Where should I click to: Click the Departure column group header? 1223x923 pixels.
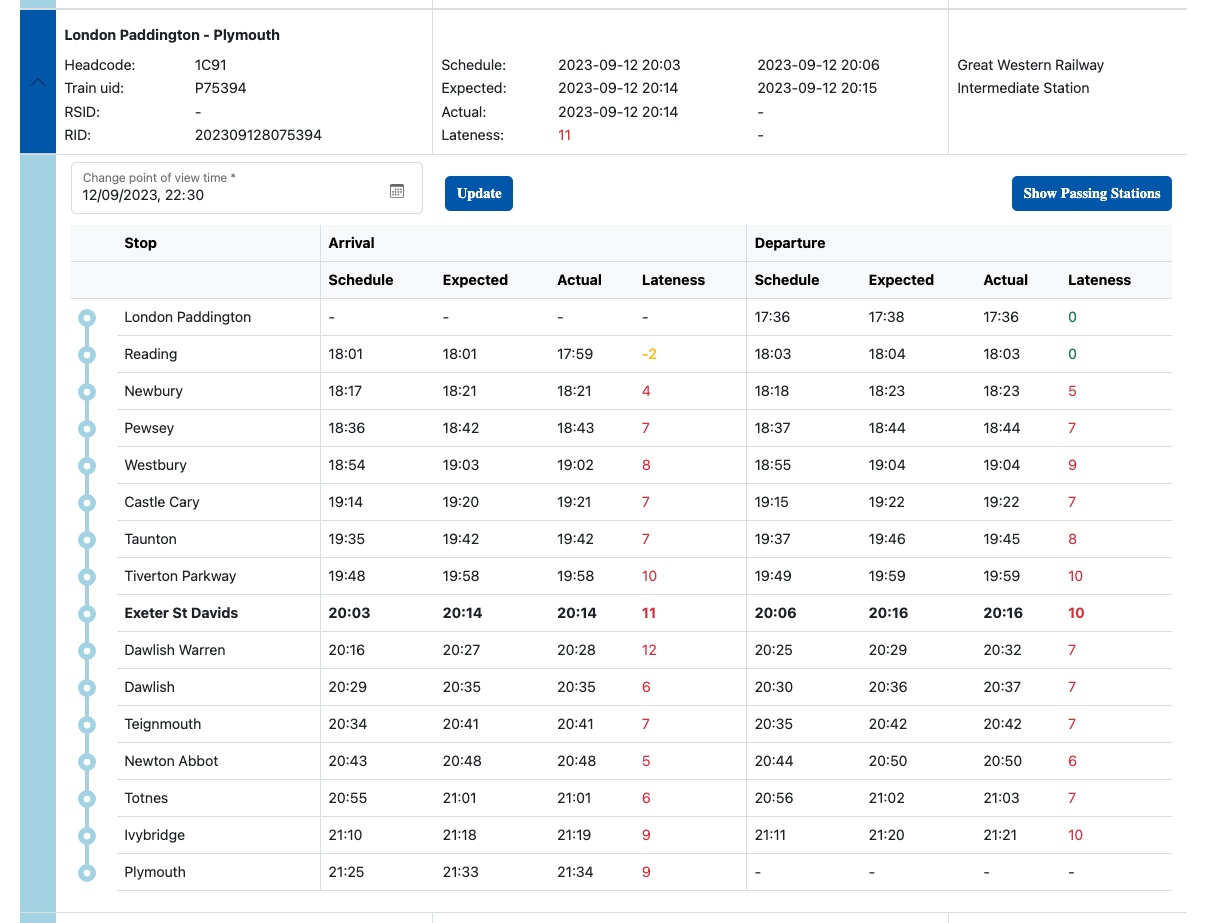[789, 243]
